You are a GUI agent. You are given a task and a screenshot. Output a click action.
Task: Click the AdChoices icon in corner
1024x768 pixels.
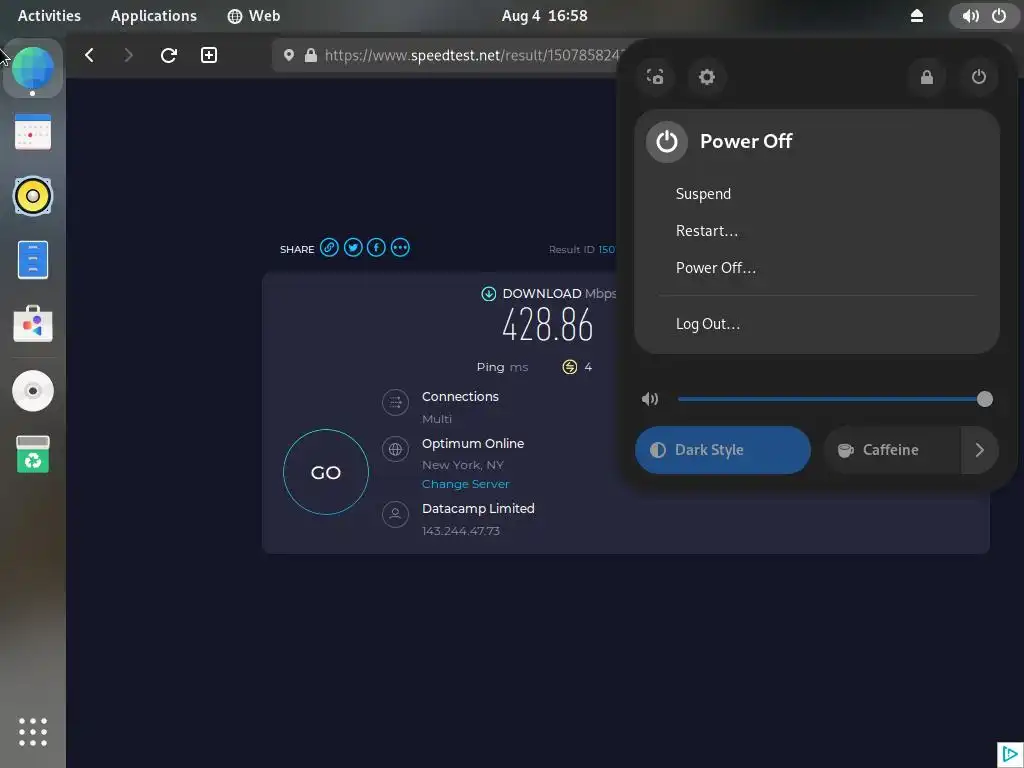coord(1010,755)
